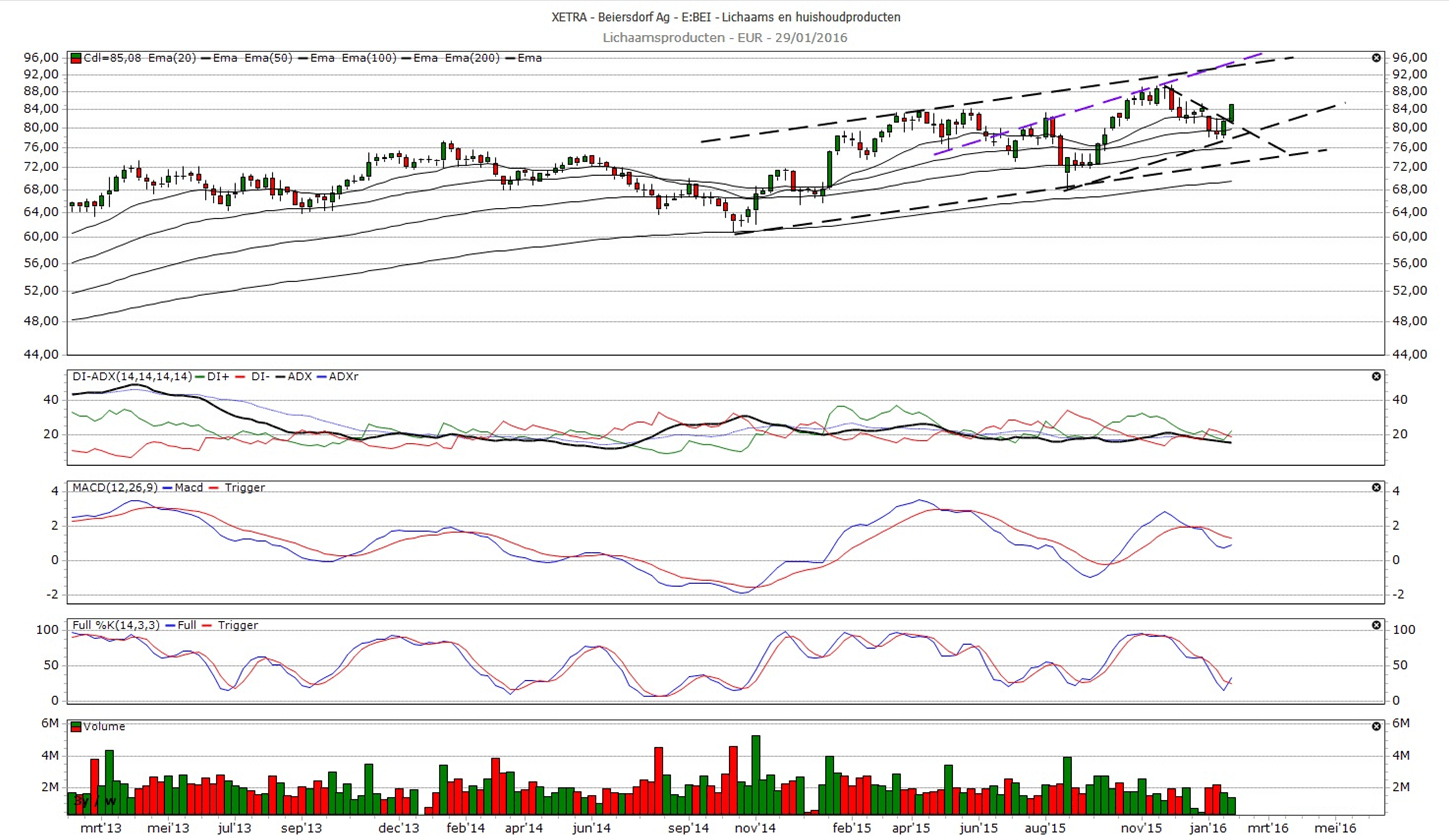Click the tallest green volume bar near nov'14
Viewport: 1449px width, 840px height.
pyautogui.click(x=756, y=775)
